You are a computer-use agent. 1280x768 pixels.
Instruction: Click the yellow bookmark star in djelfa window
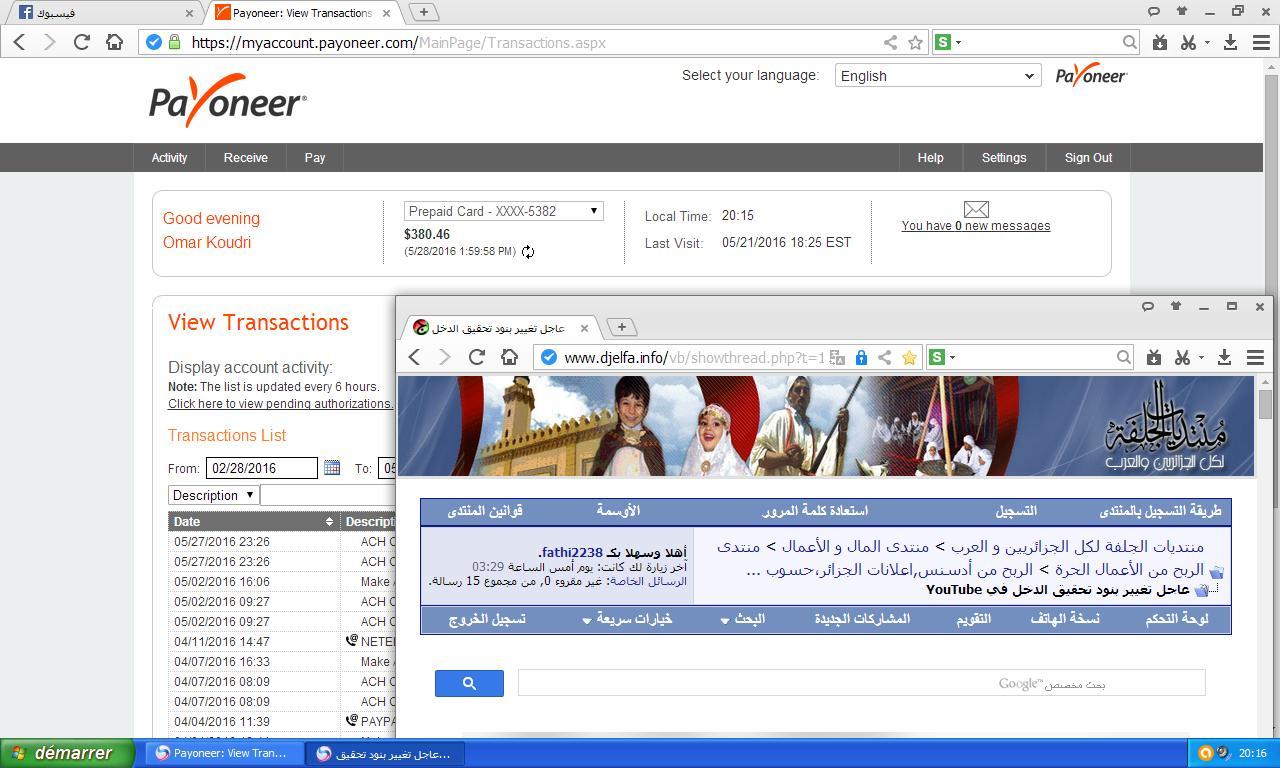coord(909,357)
